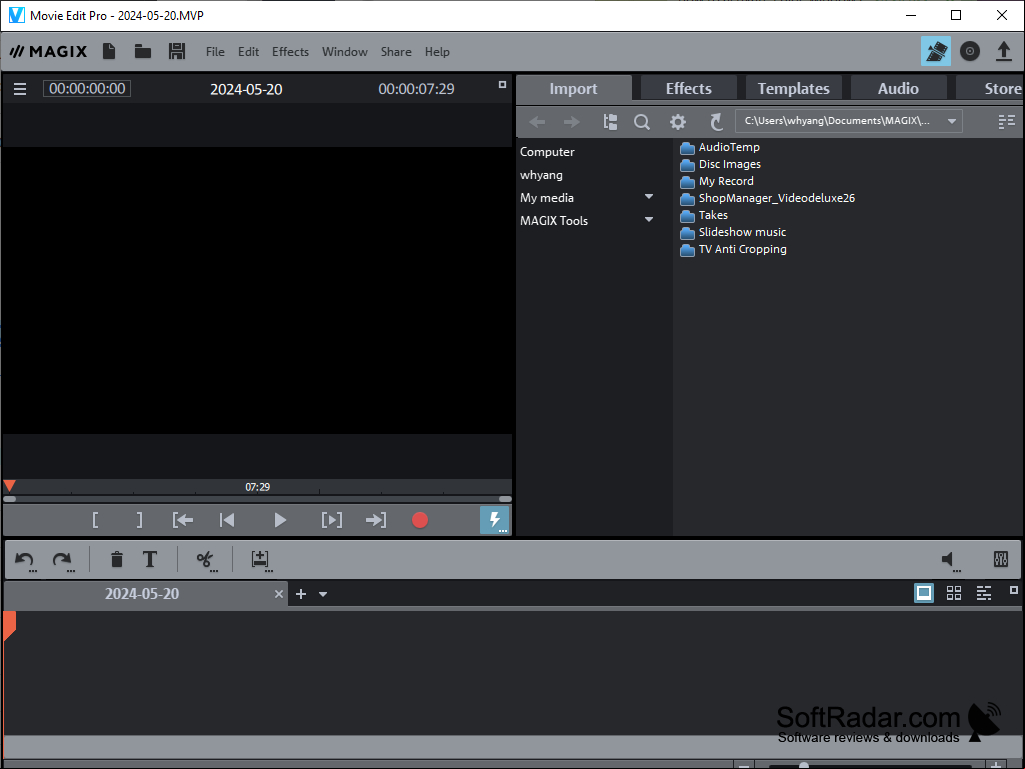Delete the selected object with the trash icon
This screenshot has width=1025, height=769.
[x=116, y=560]
